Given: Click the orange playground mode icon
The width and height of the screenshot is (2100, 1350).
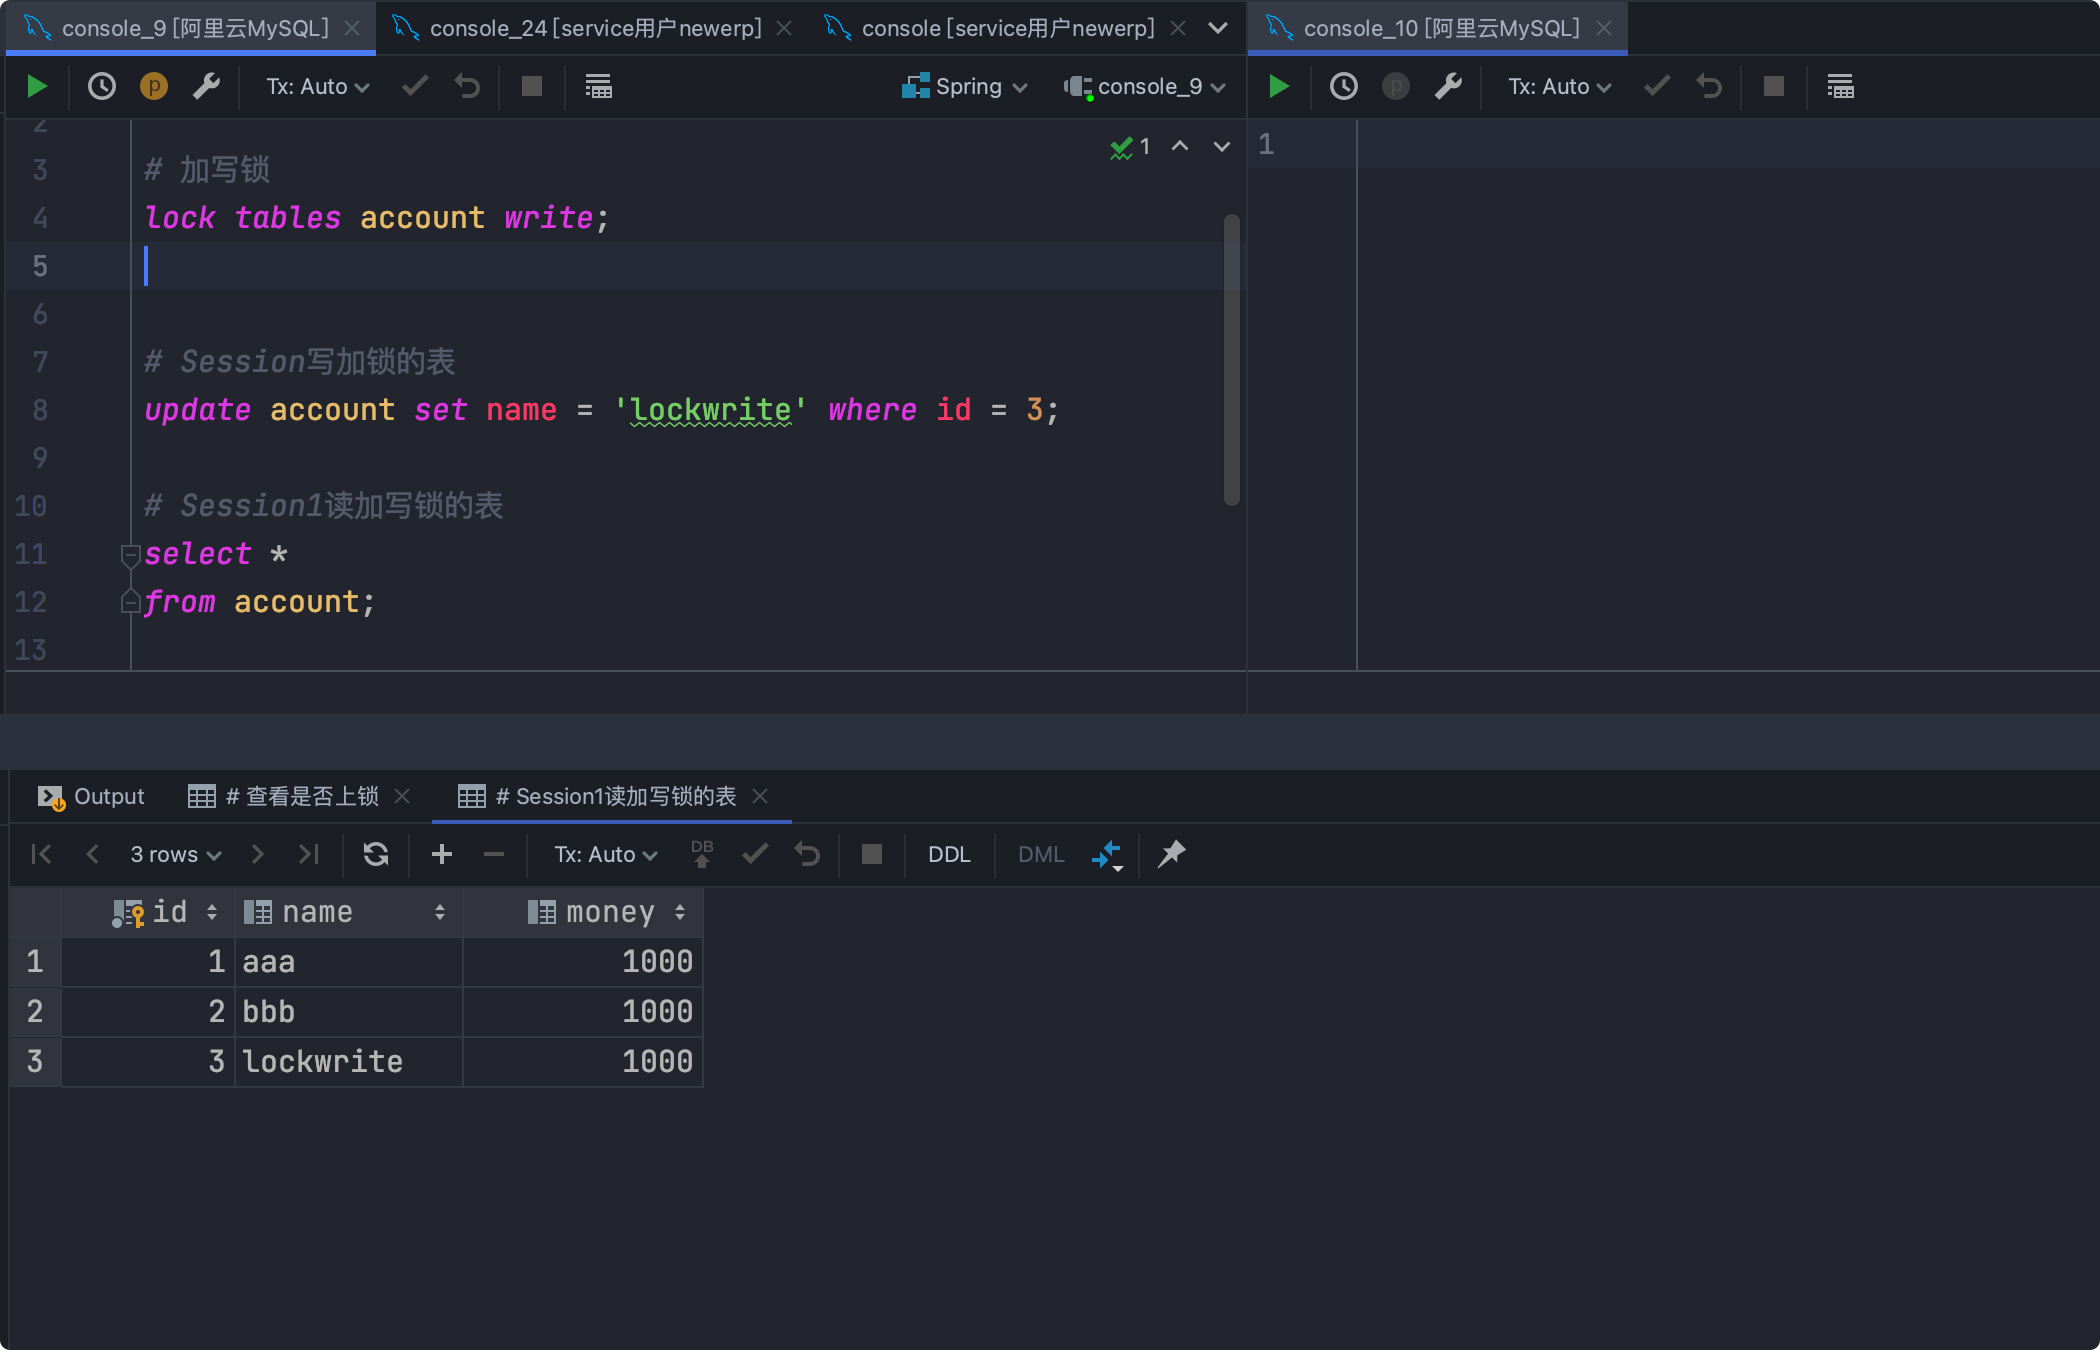Looking at the screenshot, I should tap(153, 87).
